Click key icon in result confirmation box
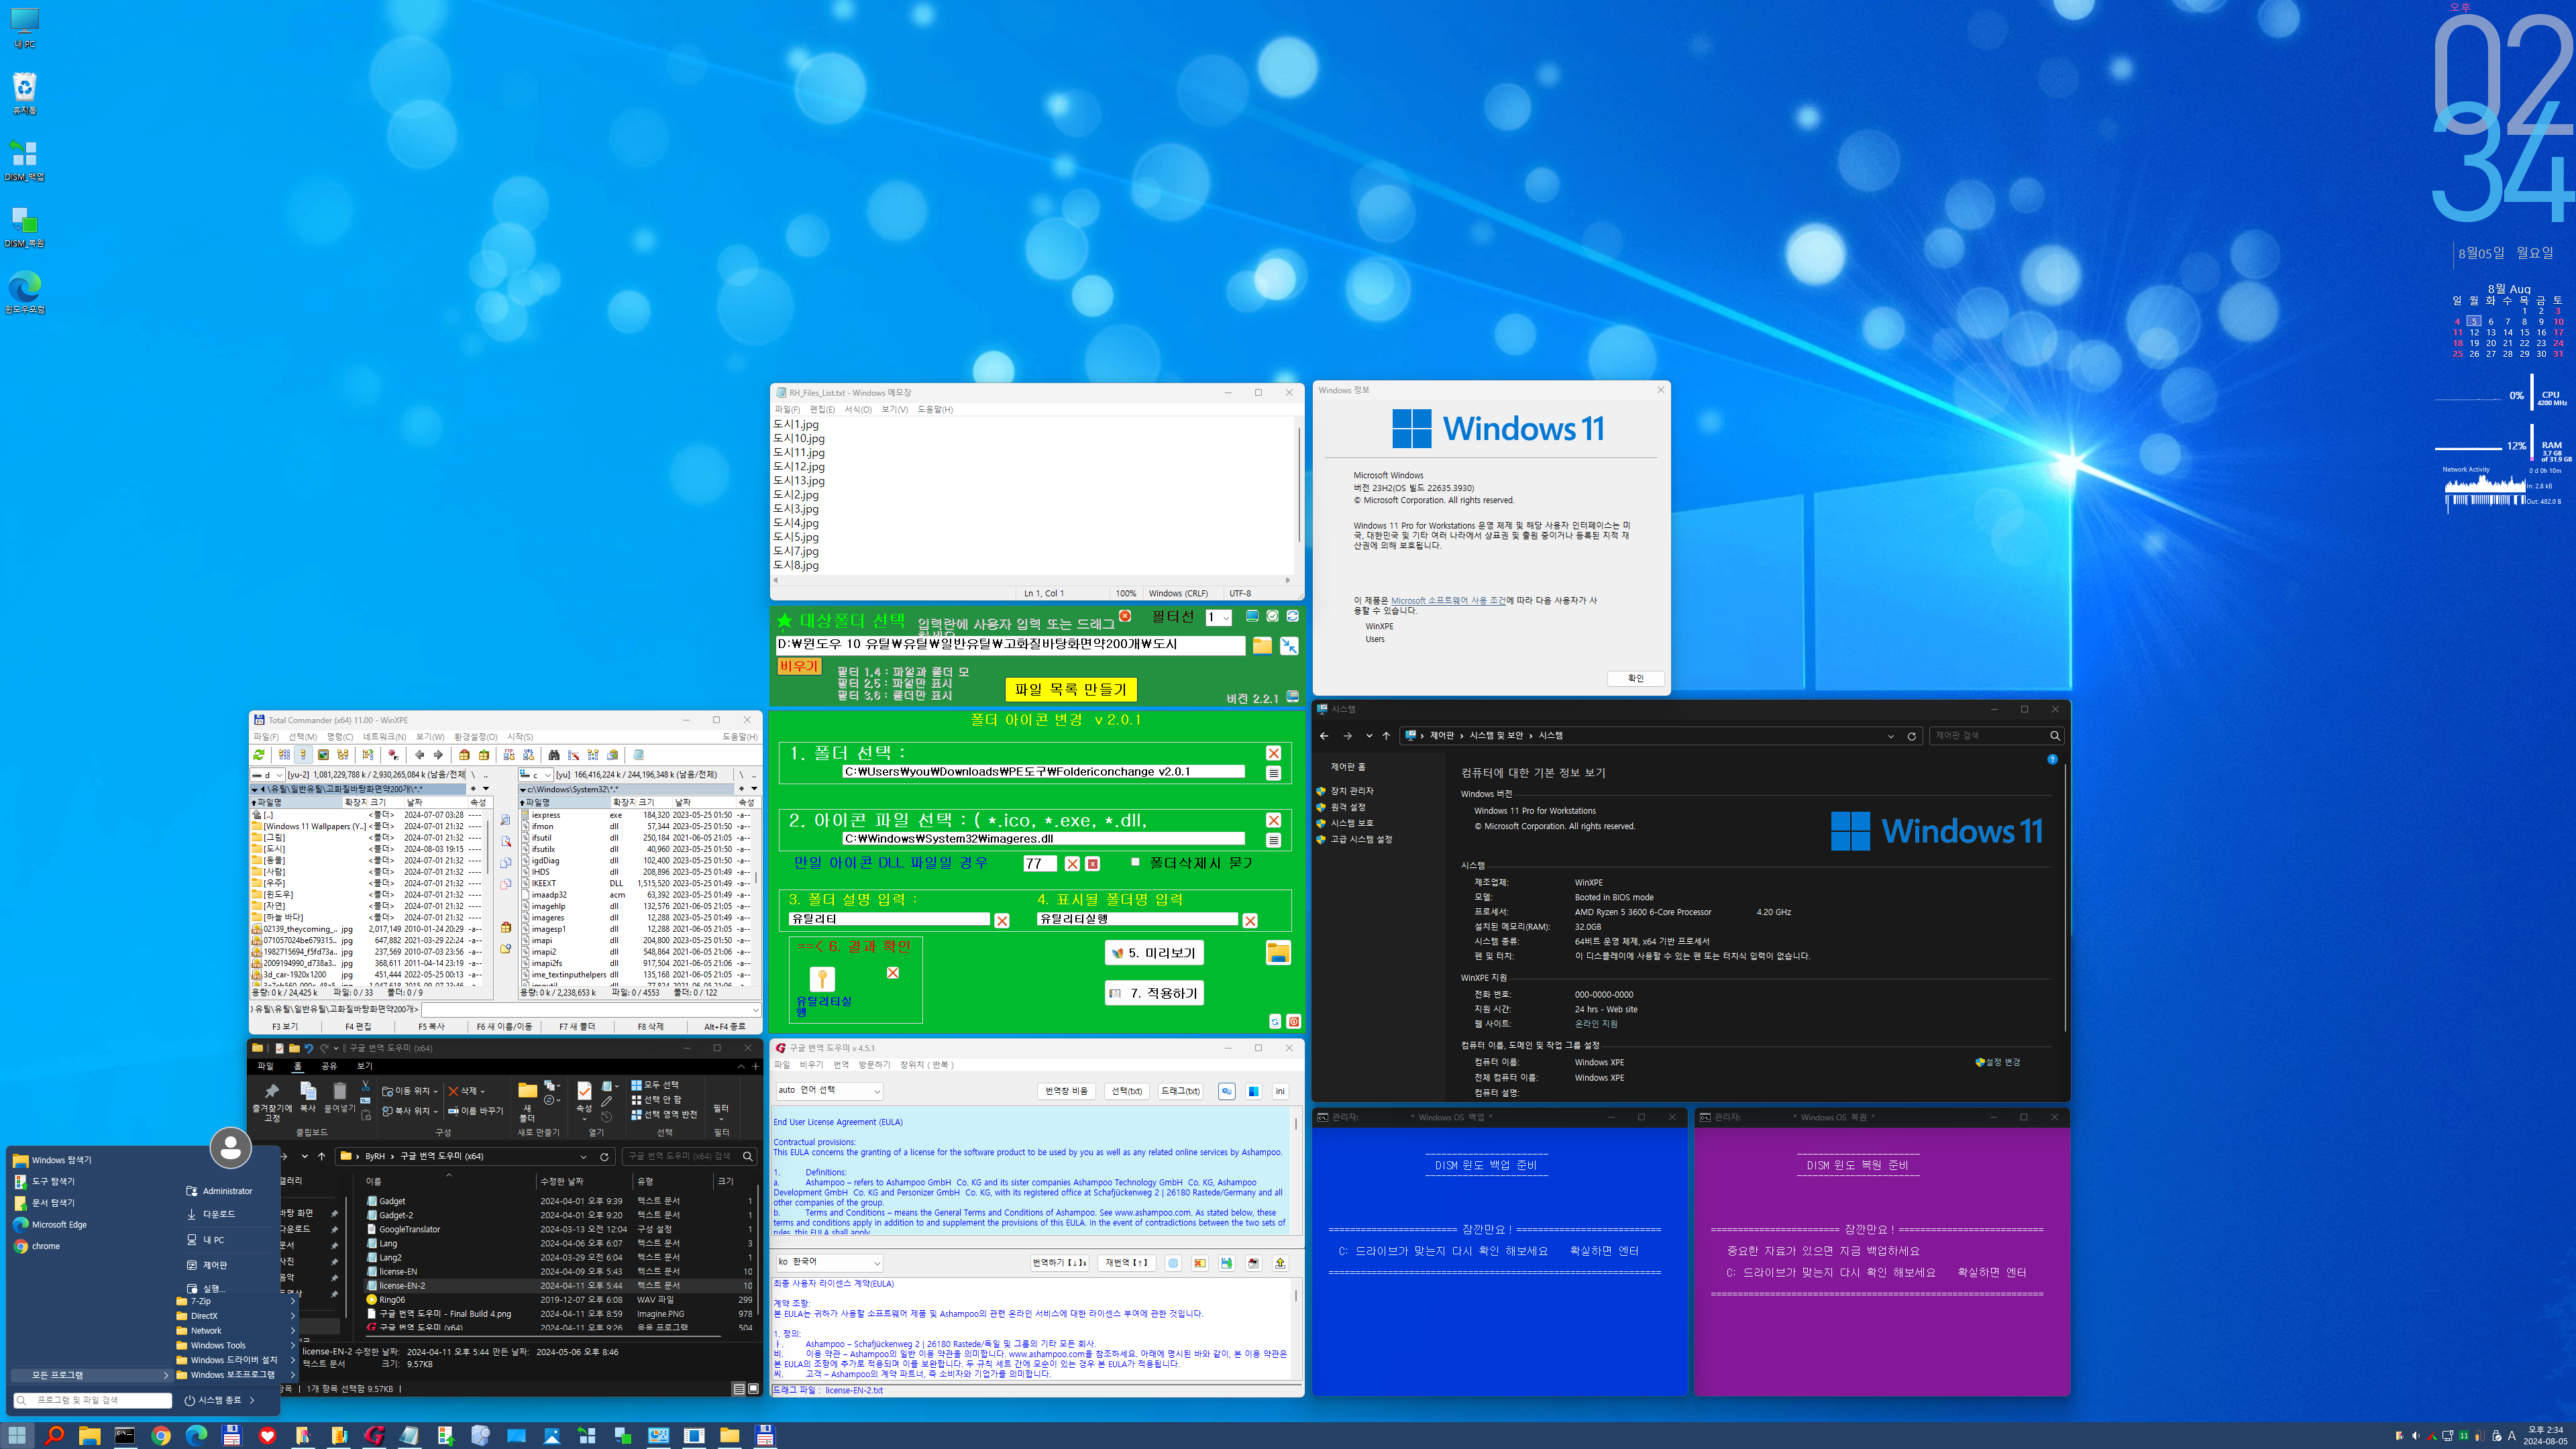The width and height of the screenshot is (2576, 1449). pos(822,979)
